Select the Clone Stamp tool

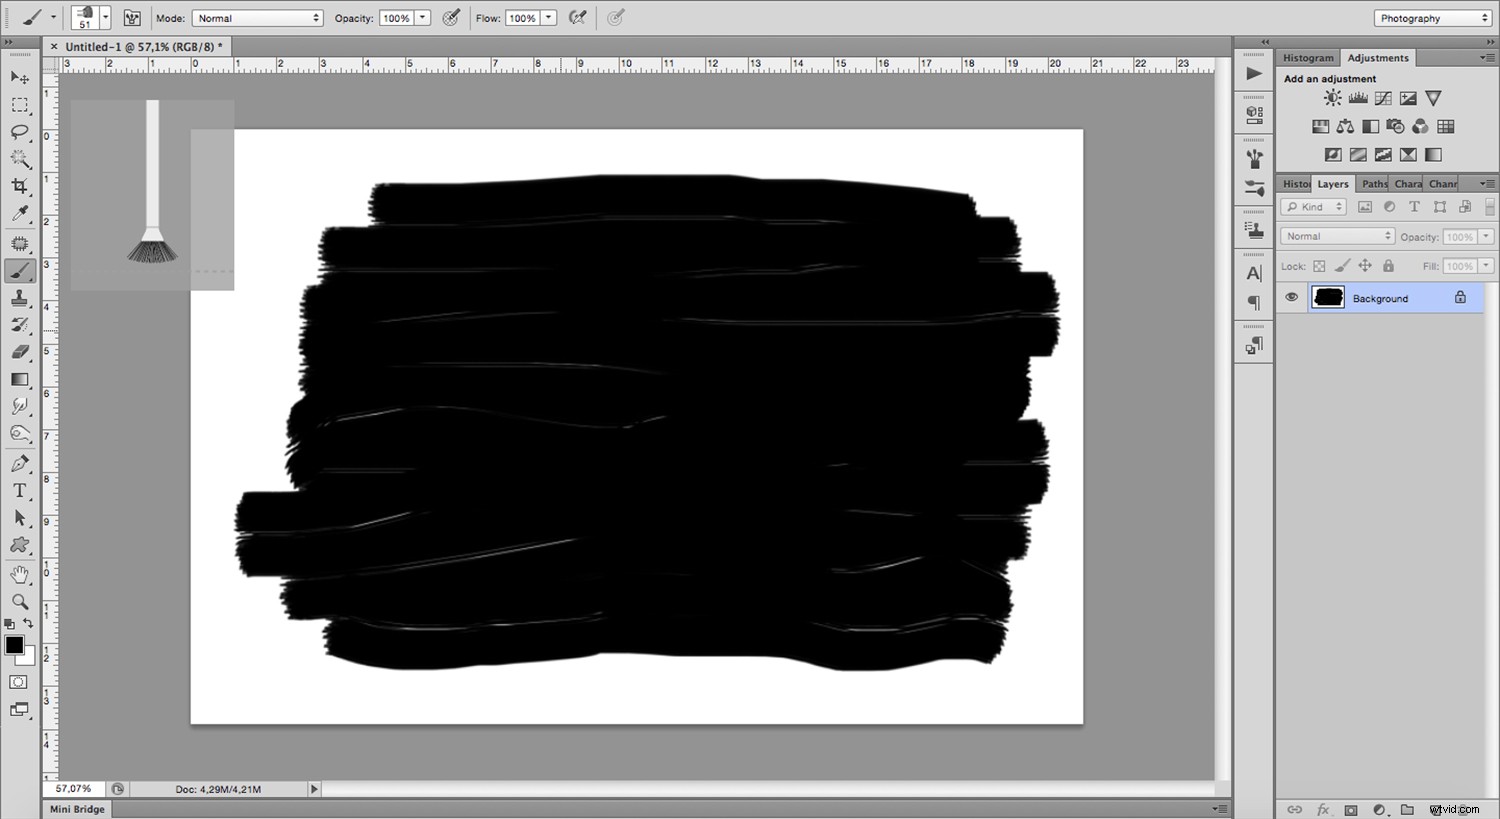[x=19, y=298]
